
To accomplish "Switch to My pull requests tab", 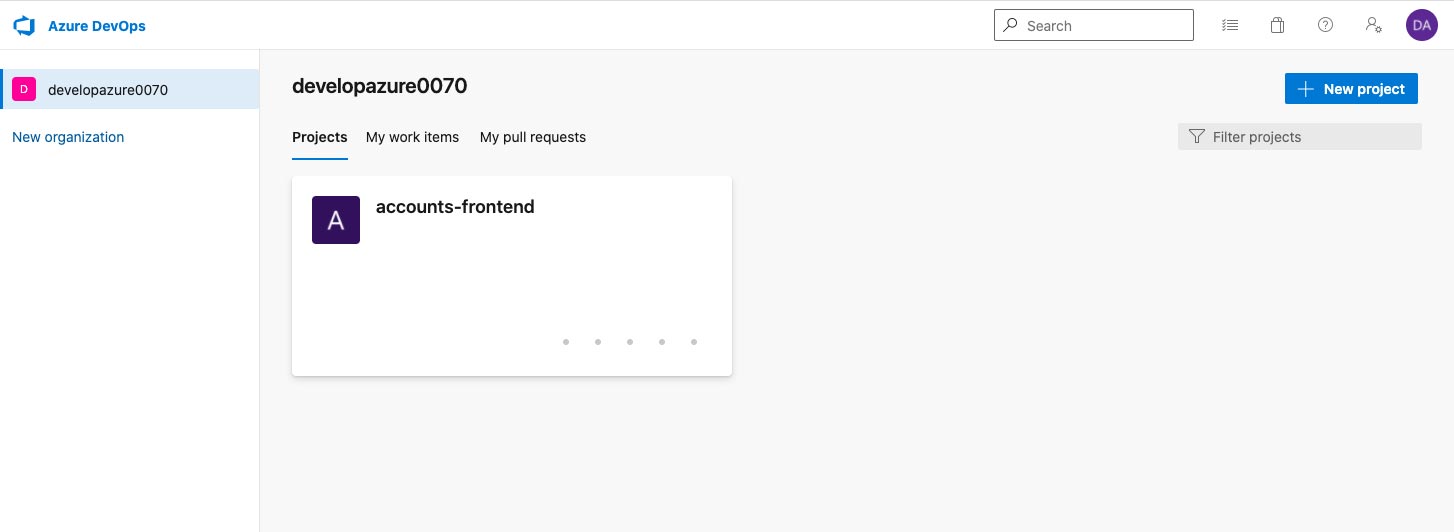I will [x=533, y=137].
